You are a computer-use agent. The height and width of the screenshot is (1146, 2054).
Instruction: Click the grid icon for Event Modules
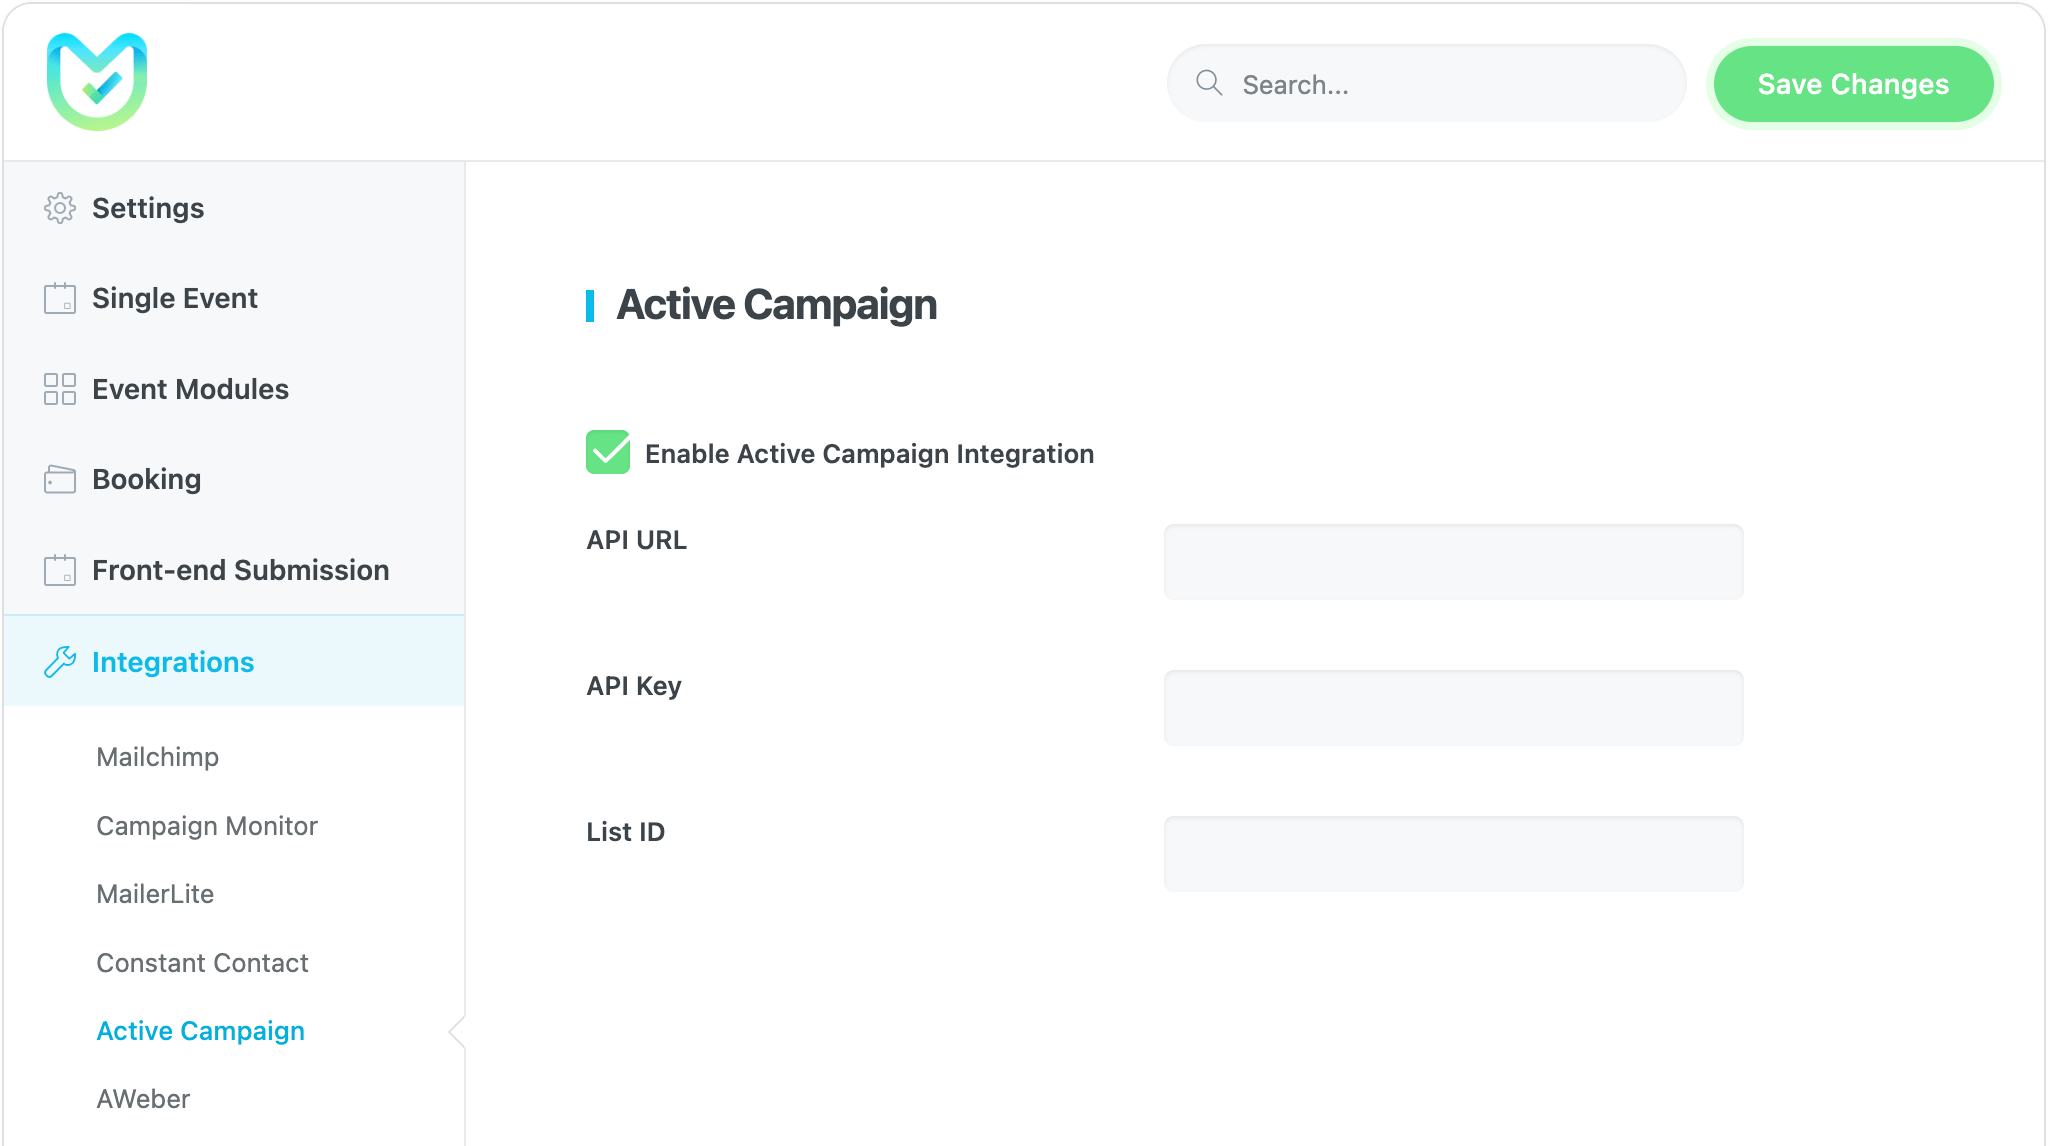tap(60, 389)
